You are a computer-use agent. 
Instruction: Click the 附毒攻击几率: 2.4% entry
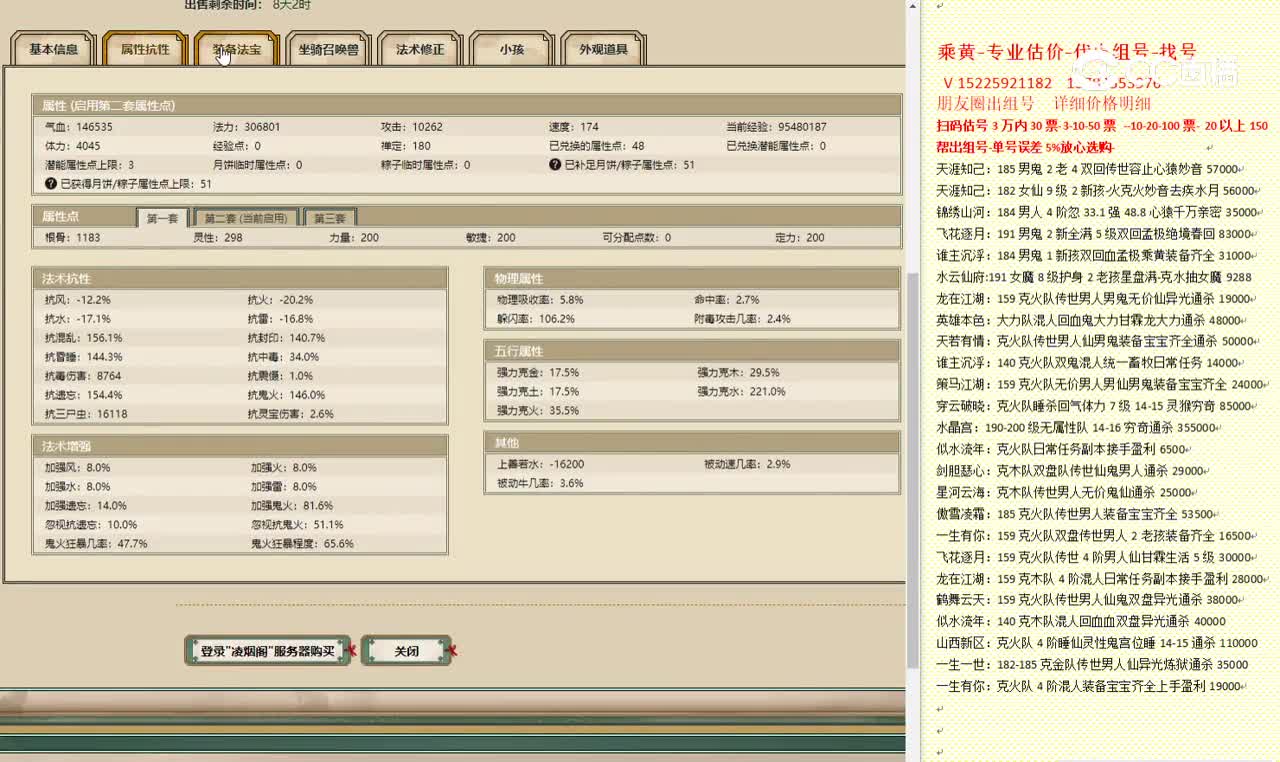[x=742, y=319]
